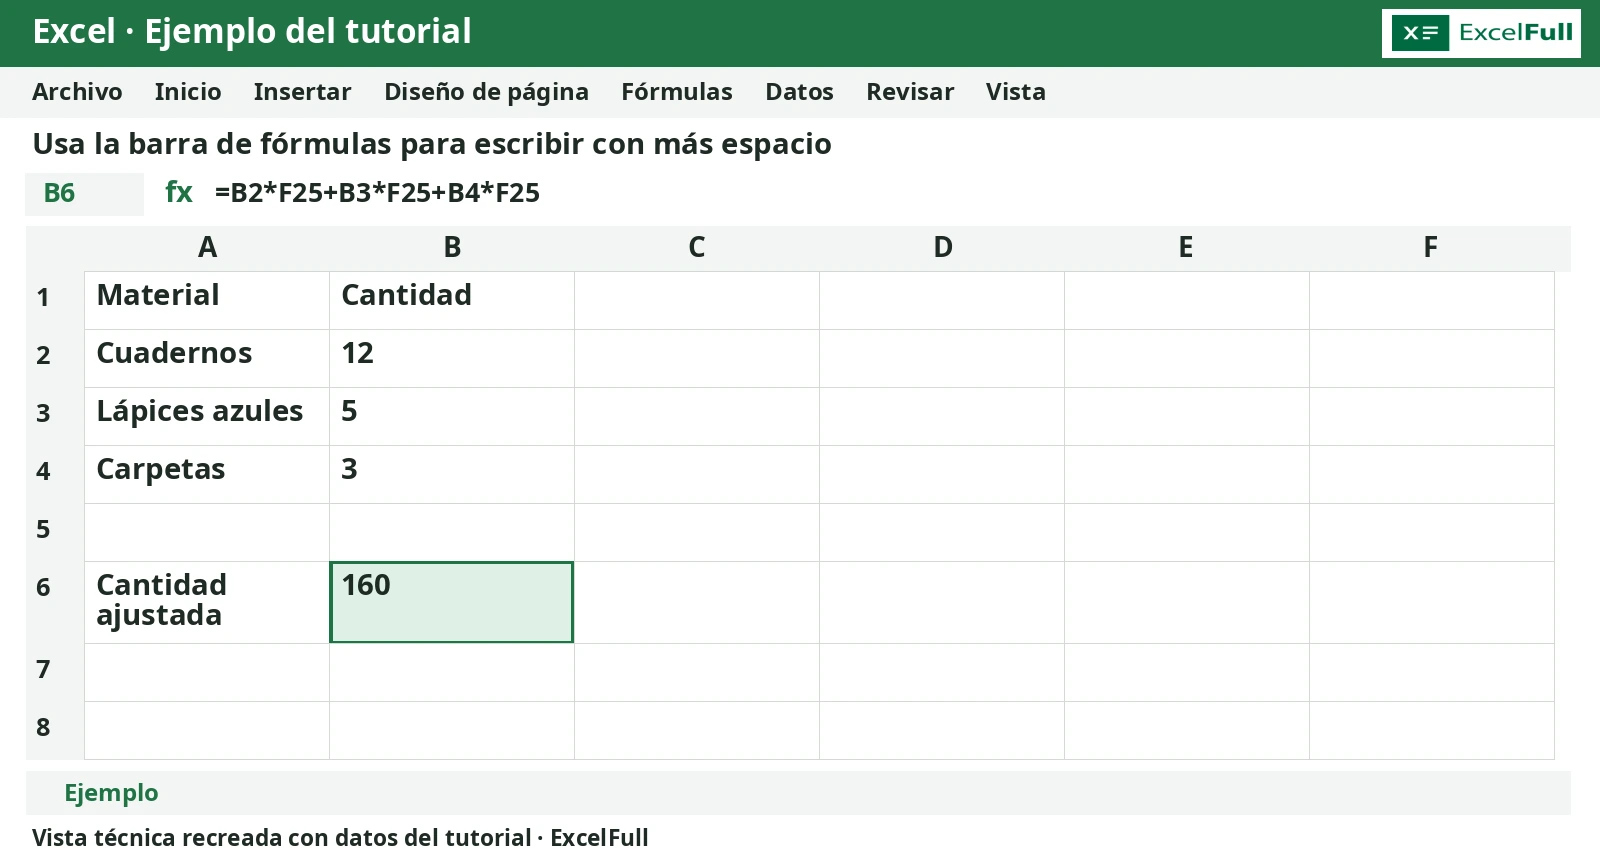
Task: Select row 7 header
Action: point(55,672)
